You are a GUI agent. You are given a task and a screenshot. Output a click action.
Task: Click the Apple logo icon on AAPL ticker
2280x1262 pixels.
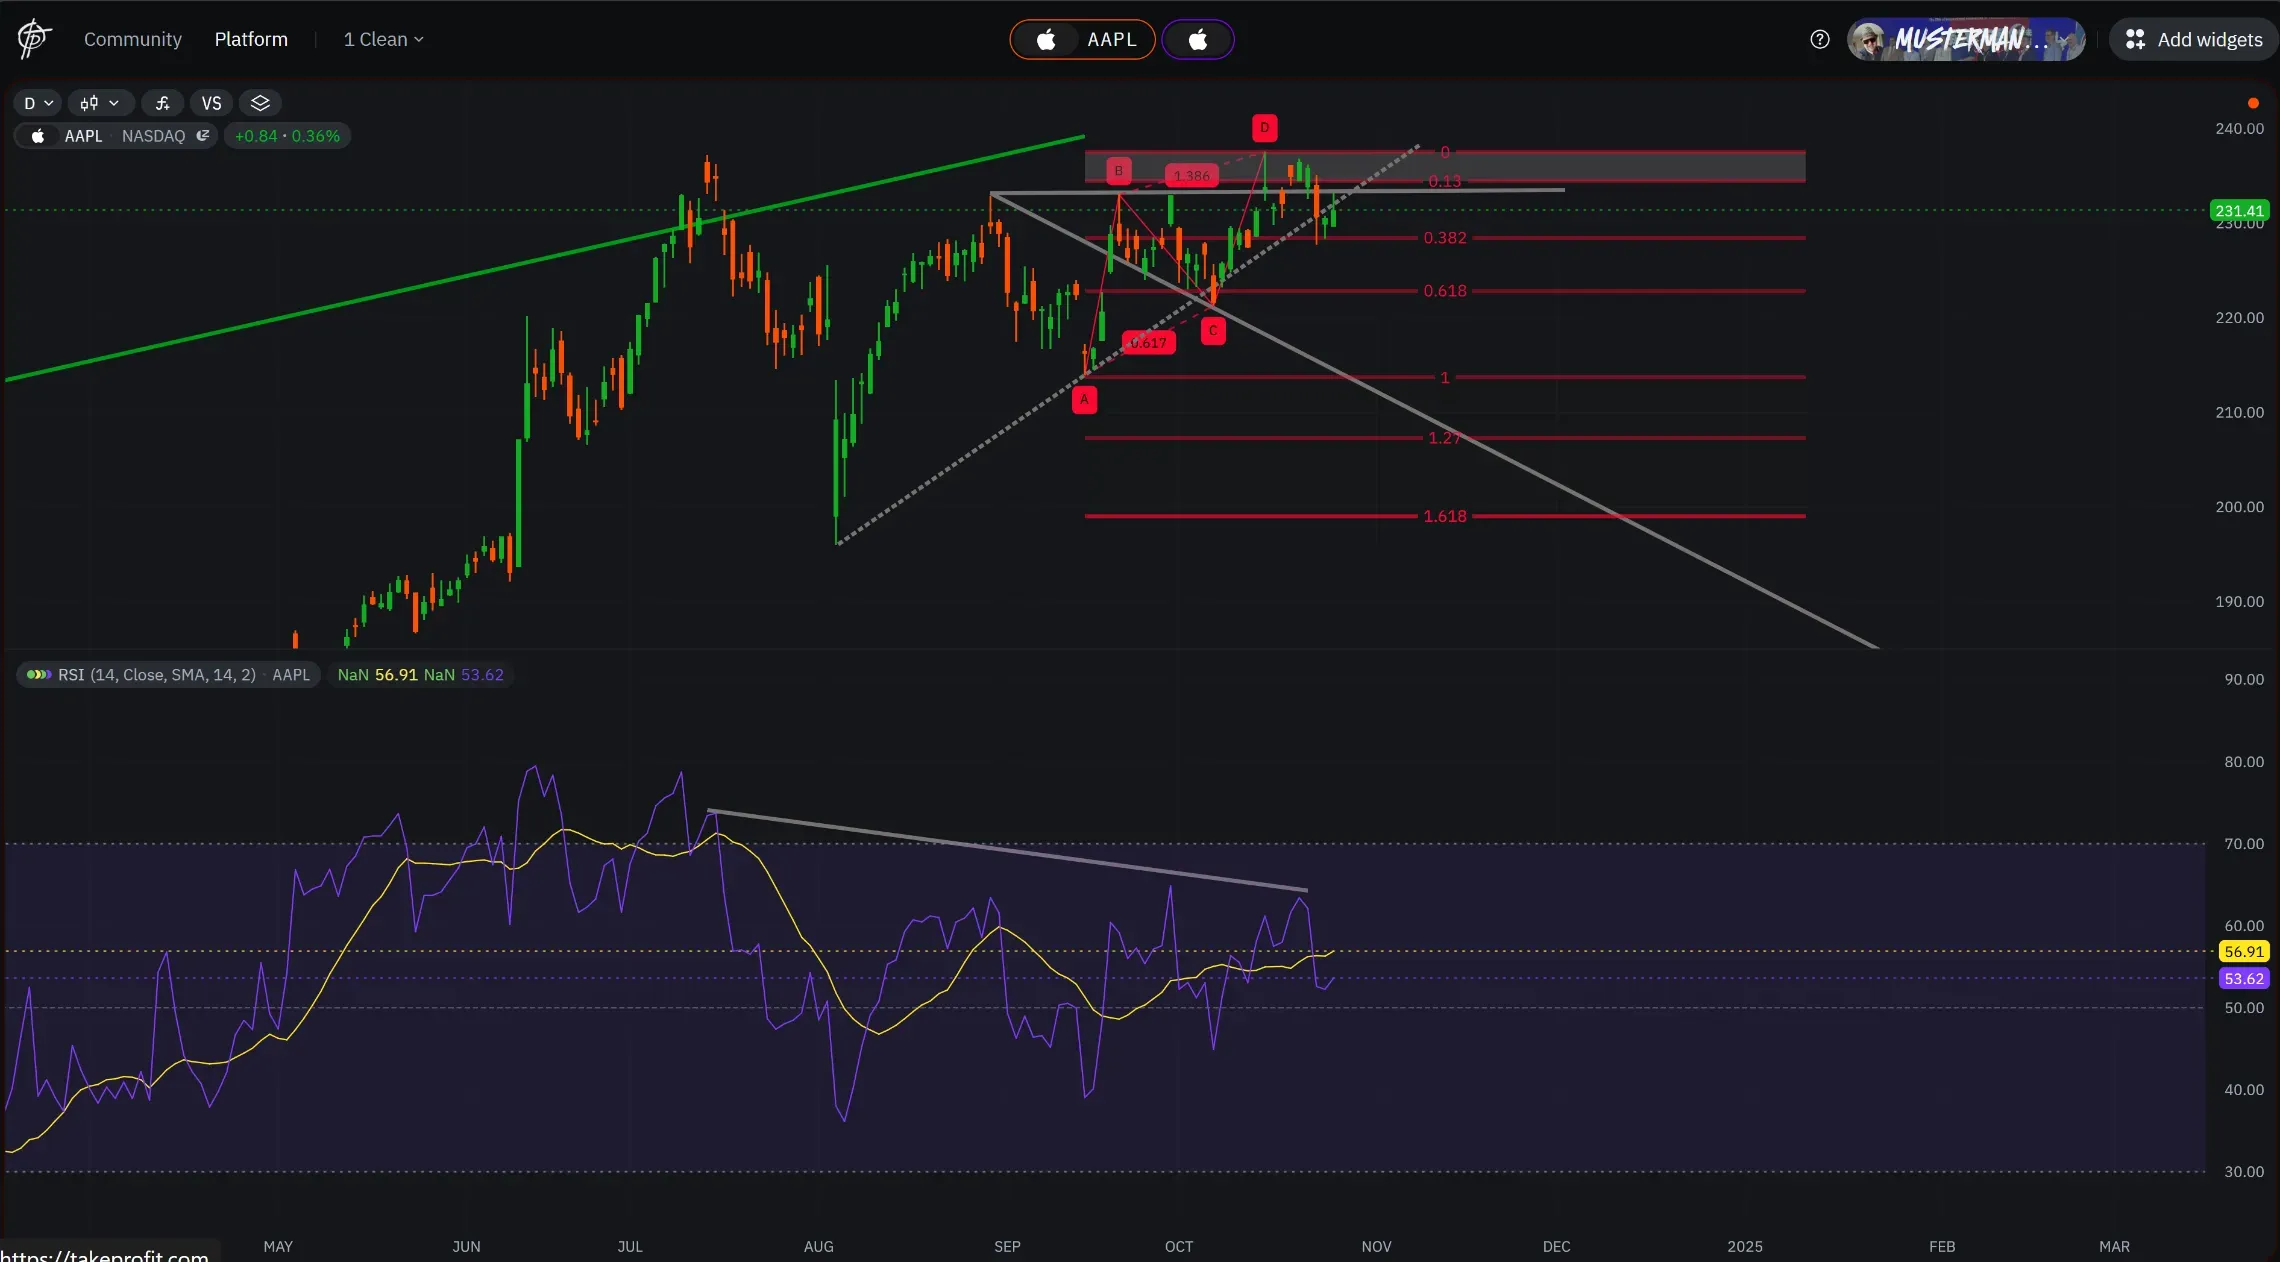(40, 137)
